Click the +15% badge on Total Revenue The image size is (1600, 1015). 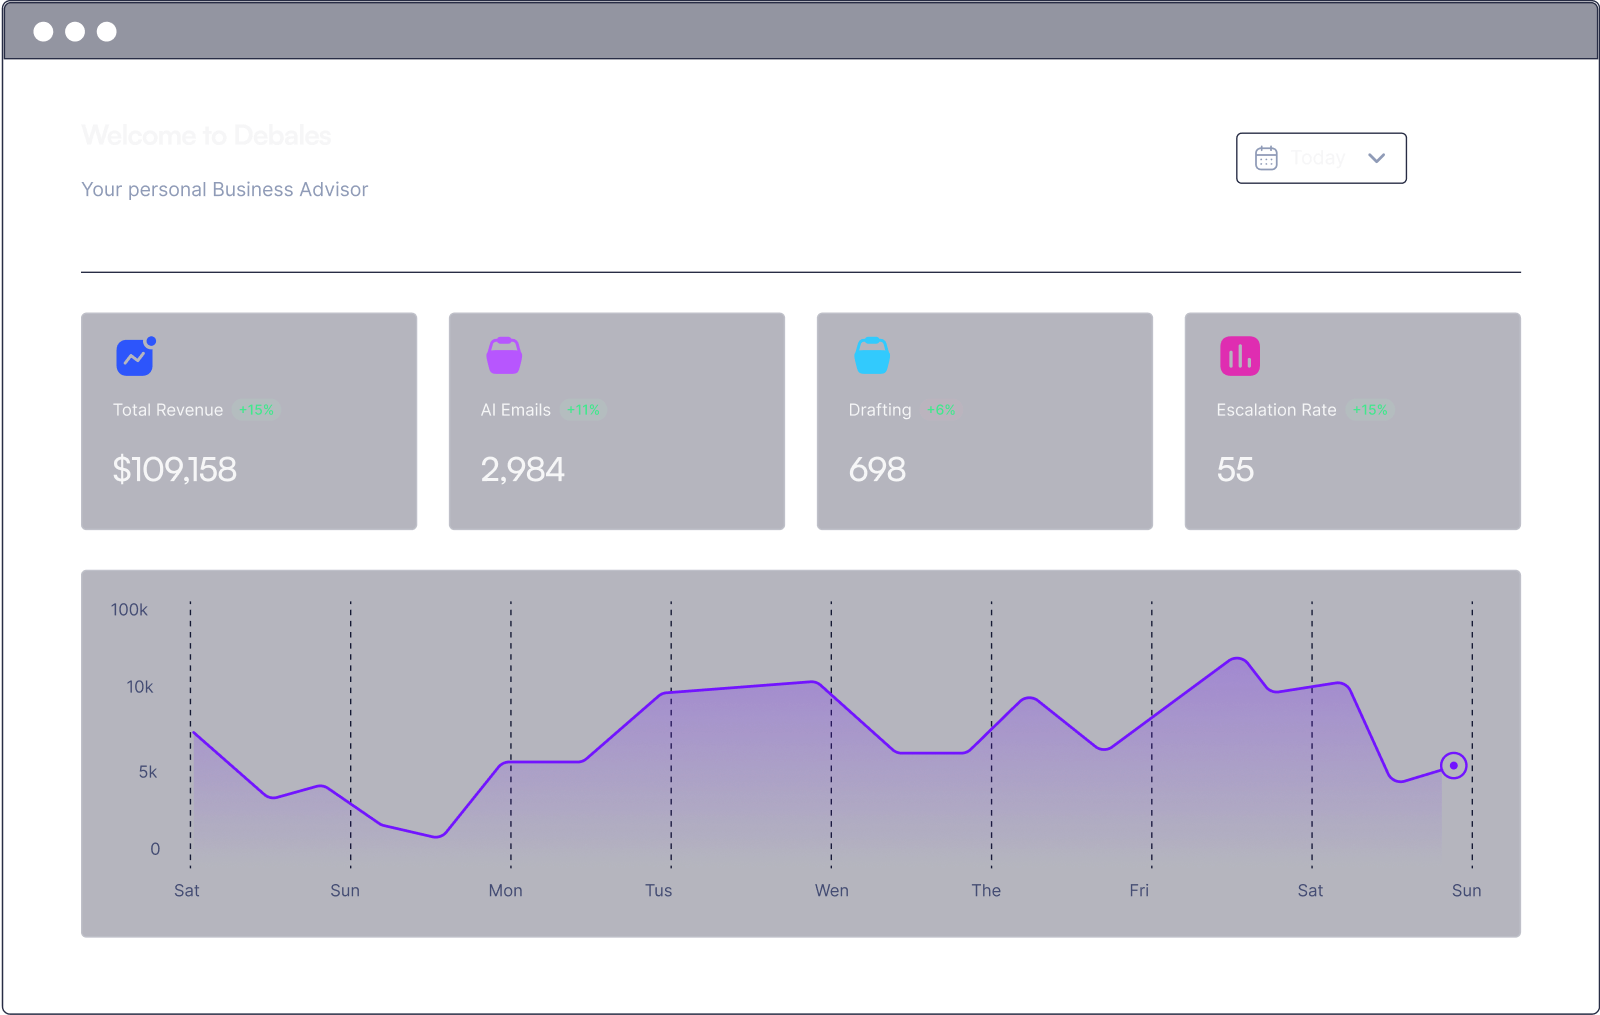pyautogui.click(x=256, y=410)
